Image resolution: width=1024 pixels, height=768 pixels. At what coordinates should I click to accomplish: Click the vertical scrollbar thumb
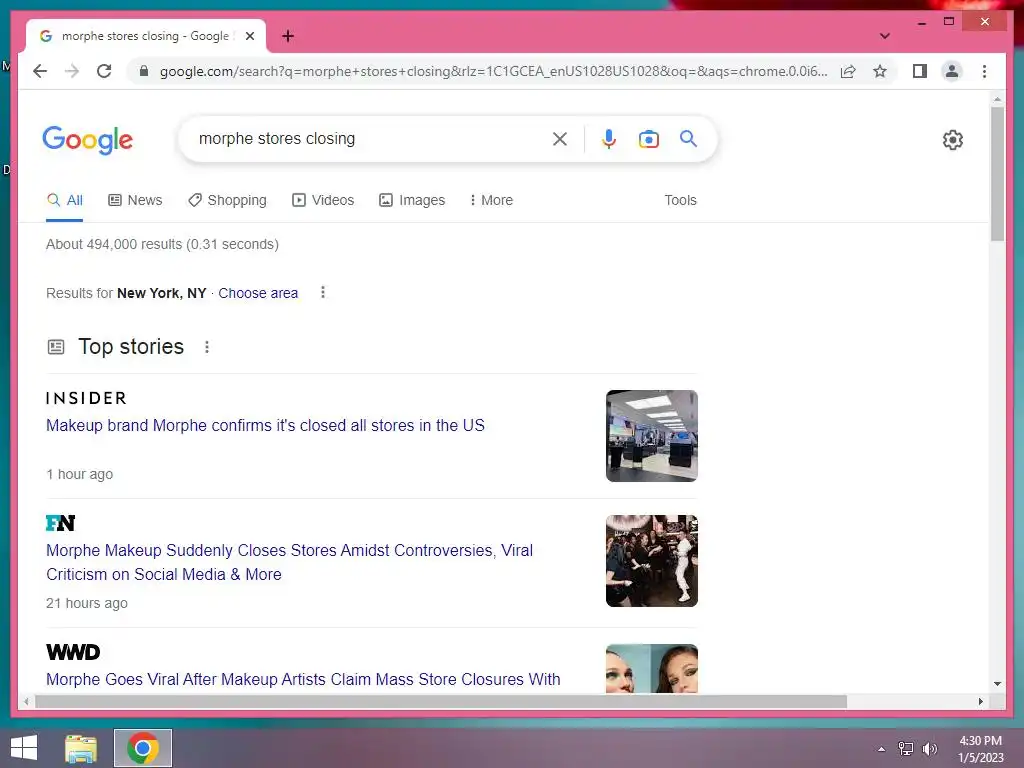point(997,174)
